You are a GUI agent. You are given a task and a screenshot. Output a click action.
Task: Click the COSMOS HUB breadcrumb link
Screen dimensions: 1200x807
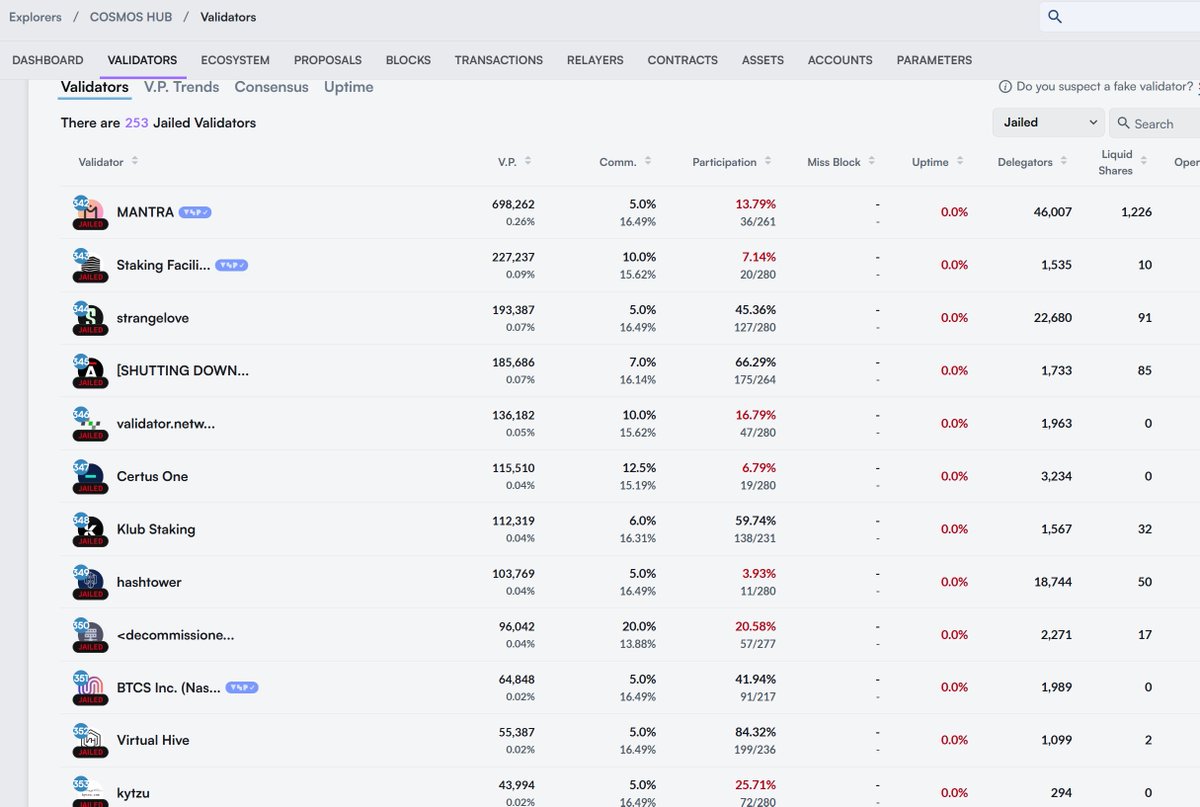(131, 17)
